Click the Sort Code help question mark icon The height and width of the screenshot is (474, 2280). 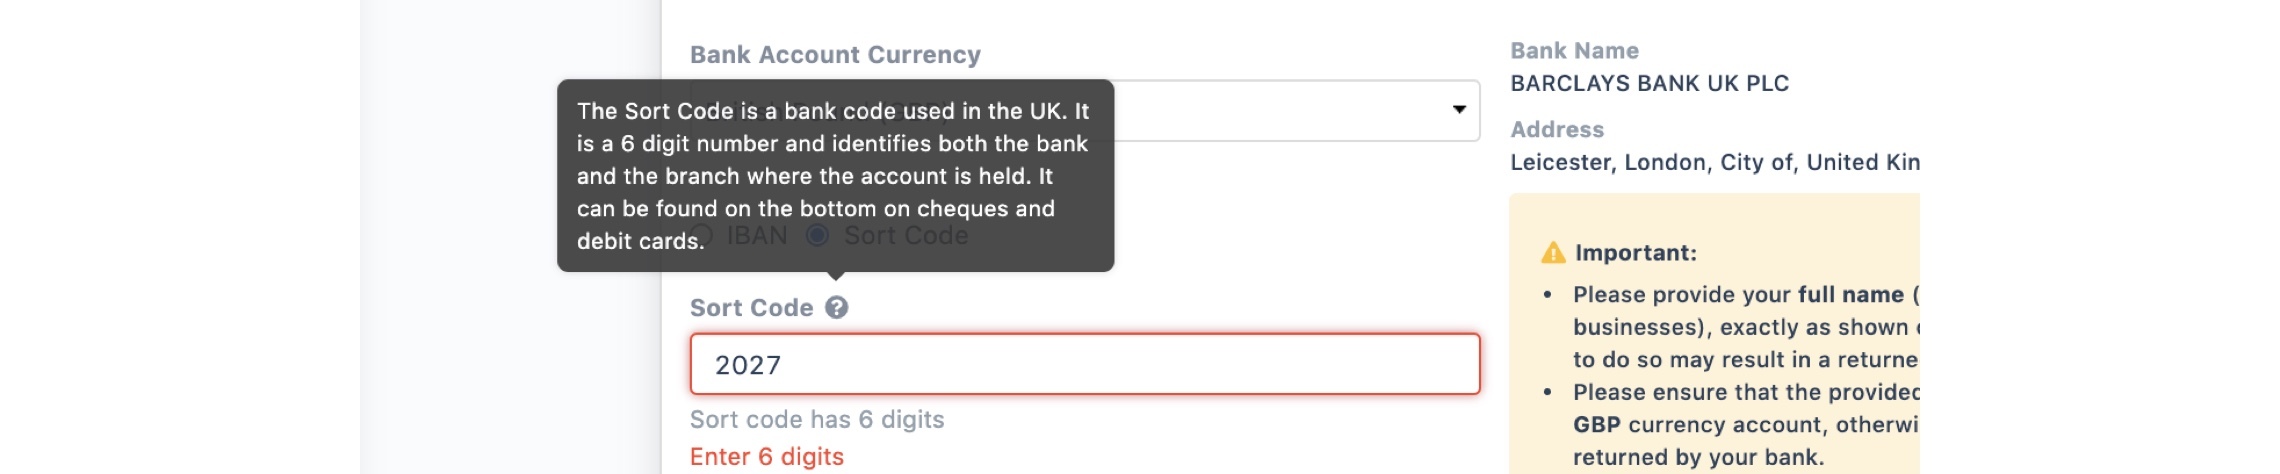coord(837,308)
